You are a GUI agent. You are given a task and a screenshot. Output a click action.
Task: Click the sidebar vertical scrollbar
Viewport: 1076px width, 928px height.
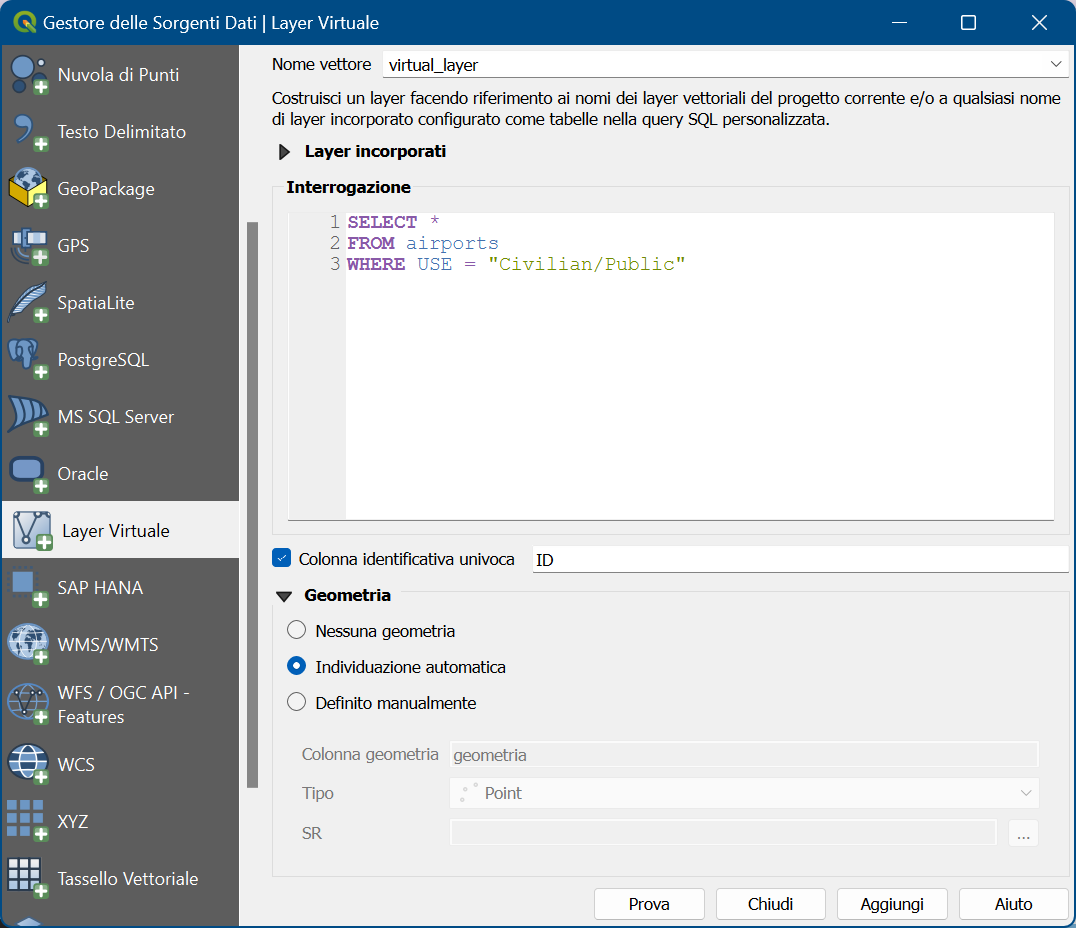pyautogui.click(x=253, y=504)
